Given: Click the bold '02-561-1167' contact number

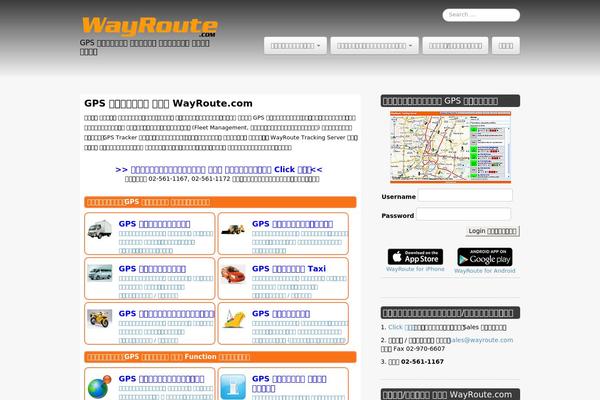Looking at the screenshot, I should [x=422, y=362].
